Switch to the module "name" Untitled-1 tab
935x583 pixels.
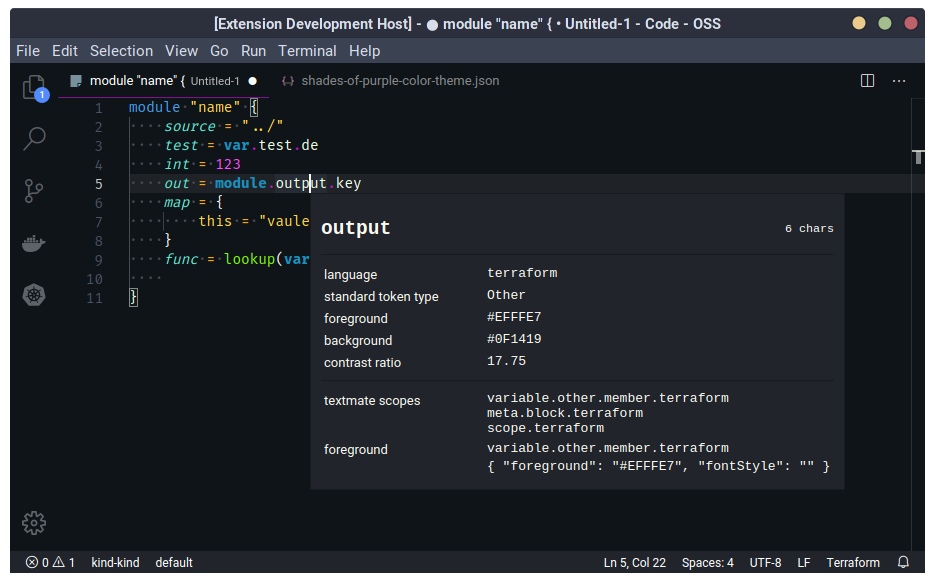[x=163, y=81]
